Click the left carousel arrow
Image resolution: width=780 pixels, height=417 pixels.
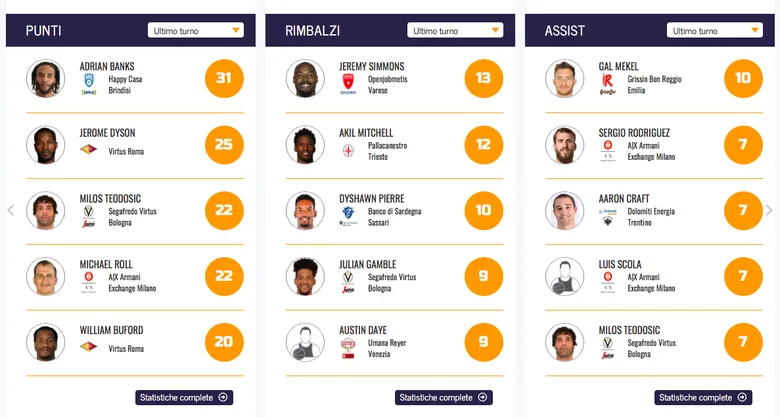tap(10, 210)
